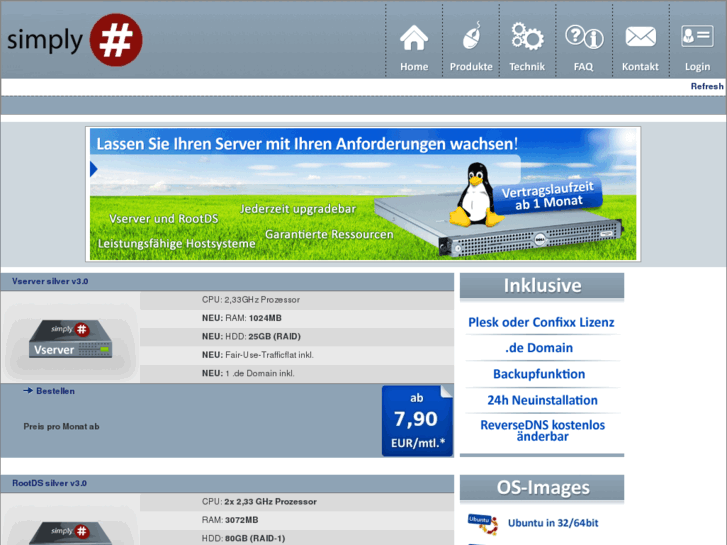Click the ab 7,90 EUR/mtl. price tag
727x545 pixels.
417,421
